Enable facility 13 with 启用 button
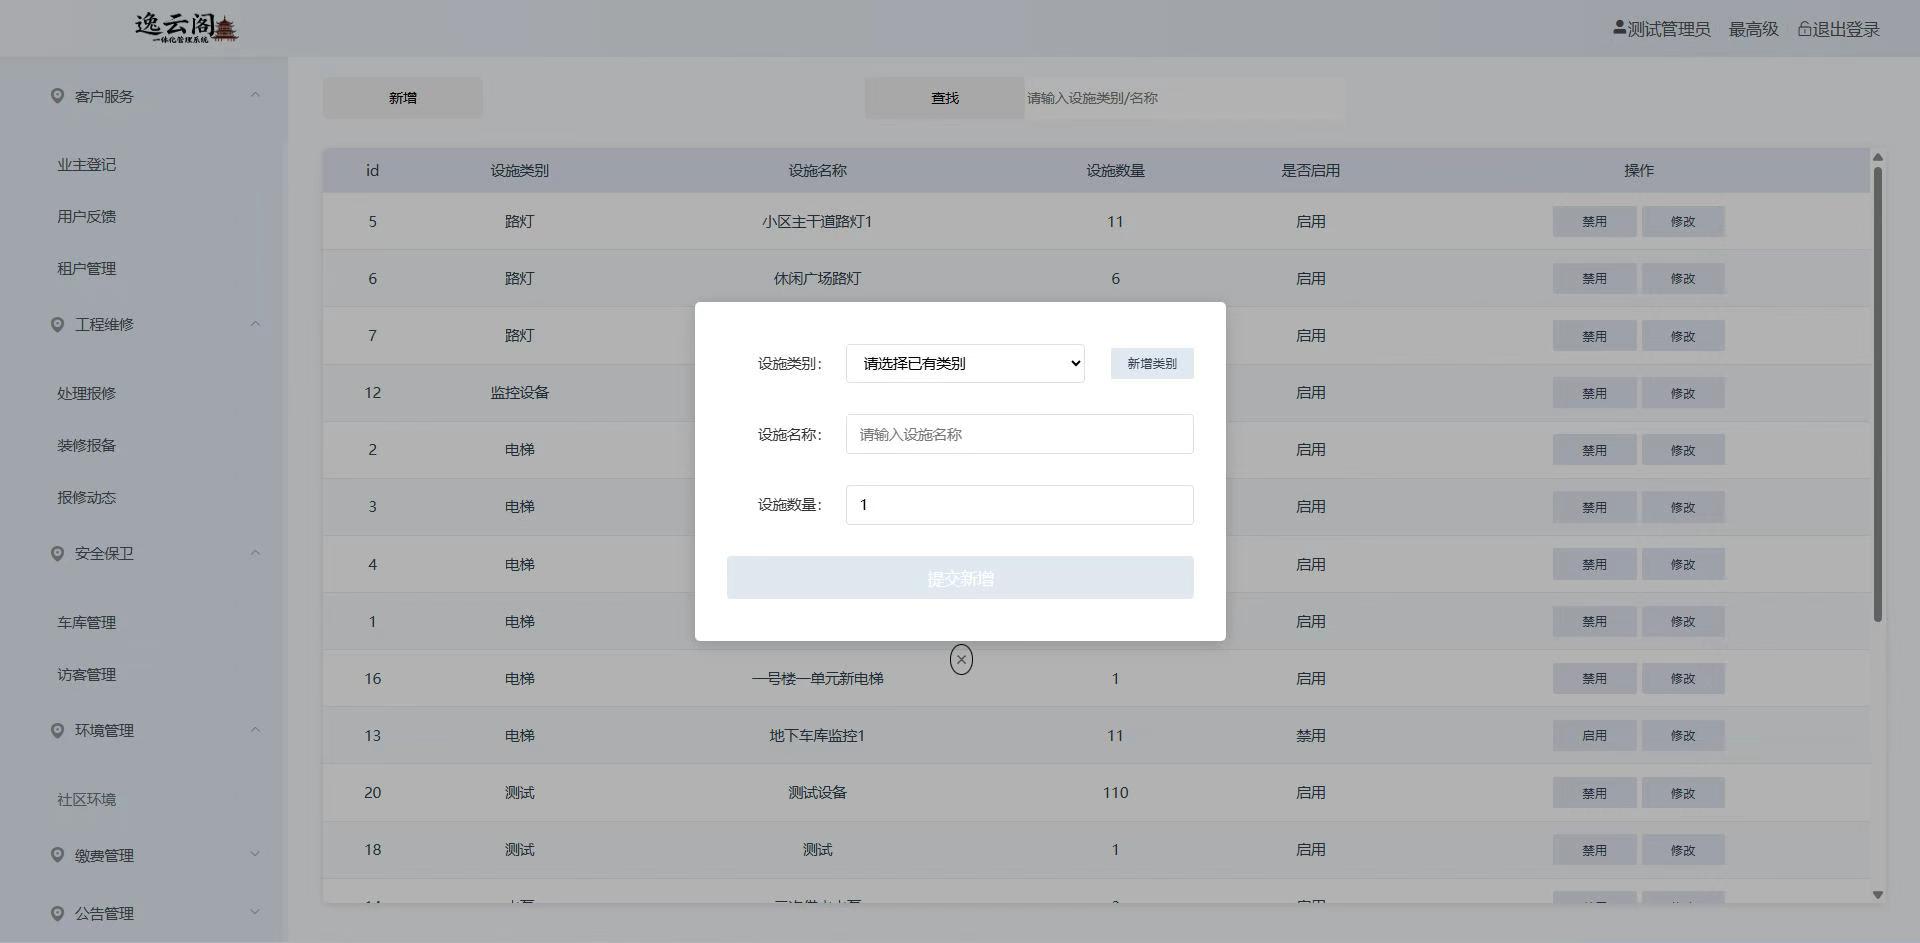1920x943 pixels. pyautogui.click(x=1594, y=736)
